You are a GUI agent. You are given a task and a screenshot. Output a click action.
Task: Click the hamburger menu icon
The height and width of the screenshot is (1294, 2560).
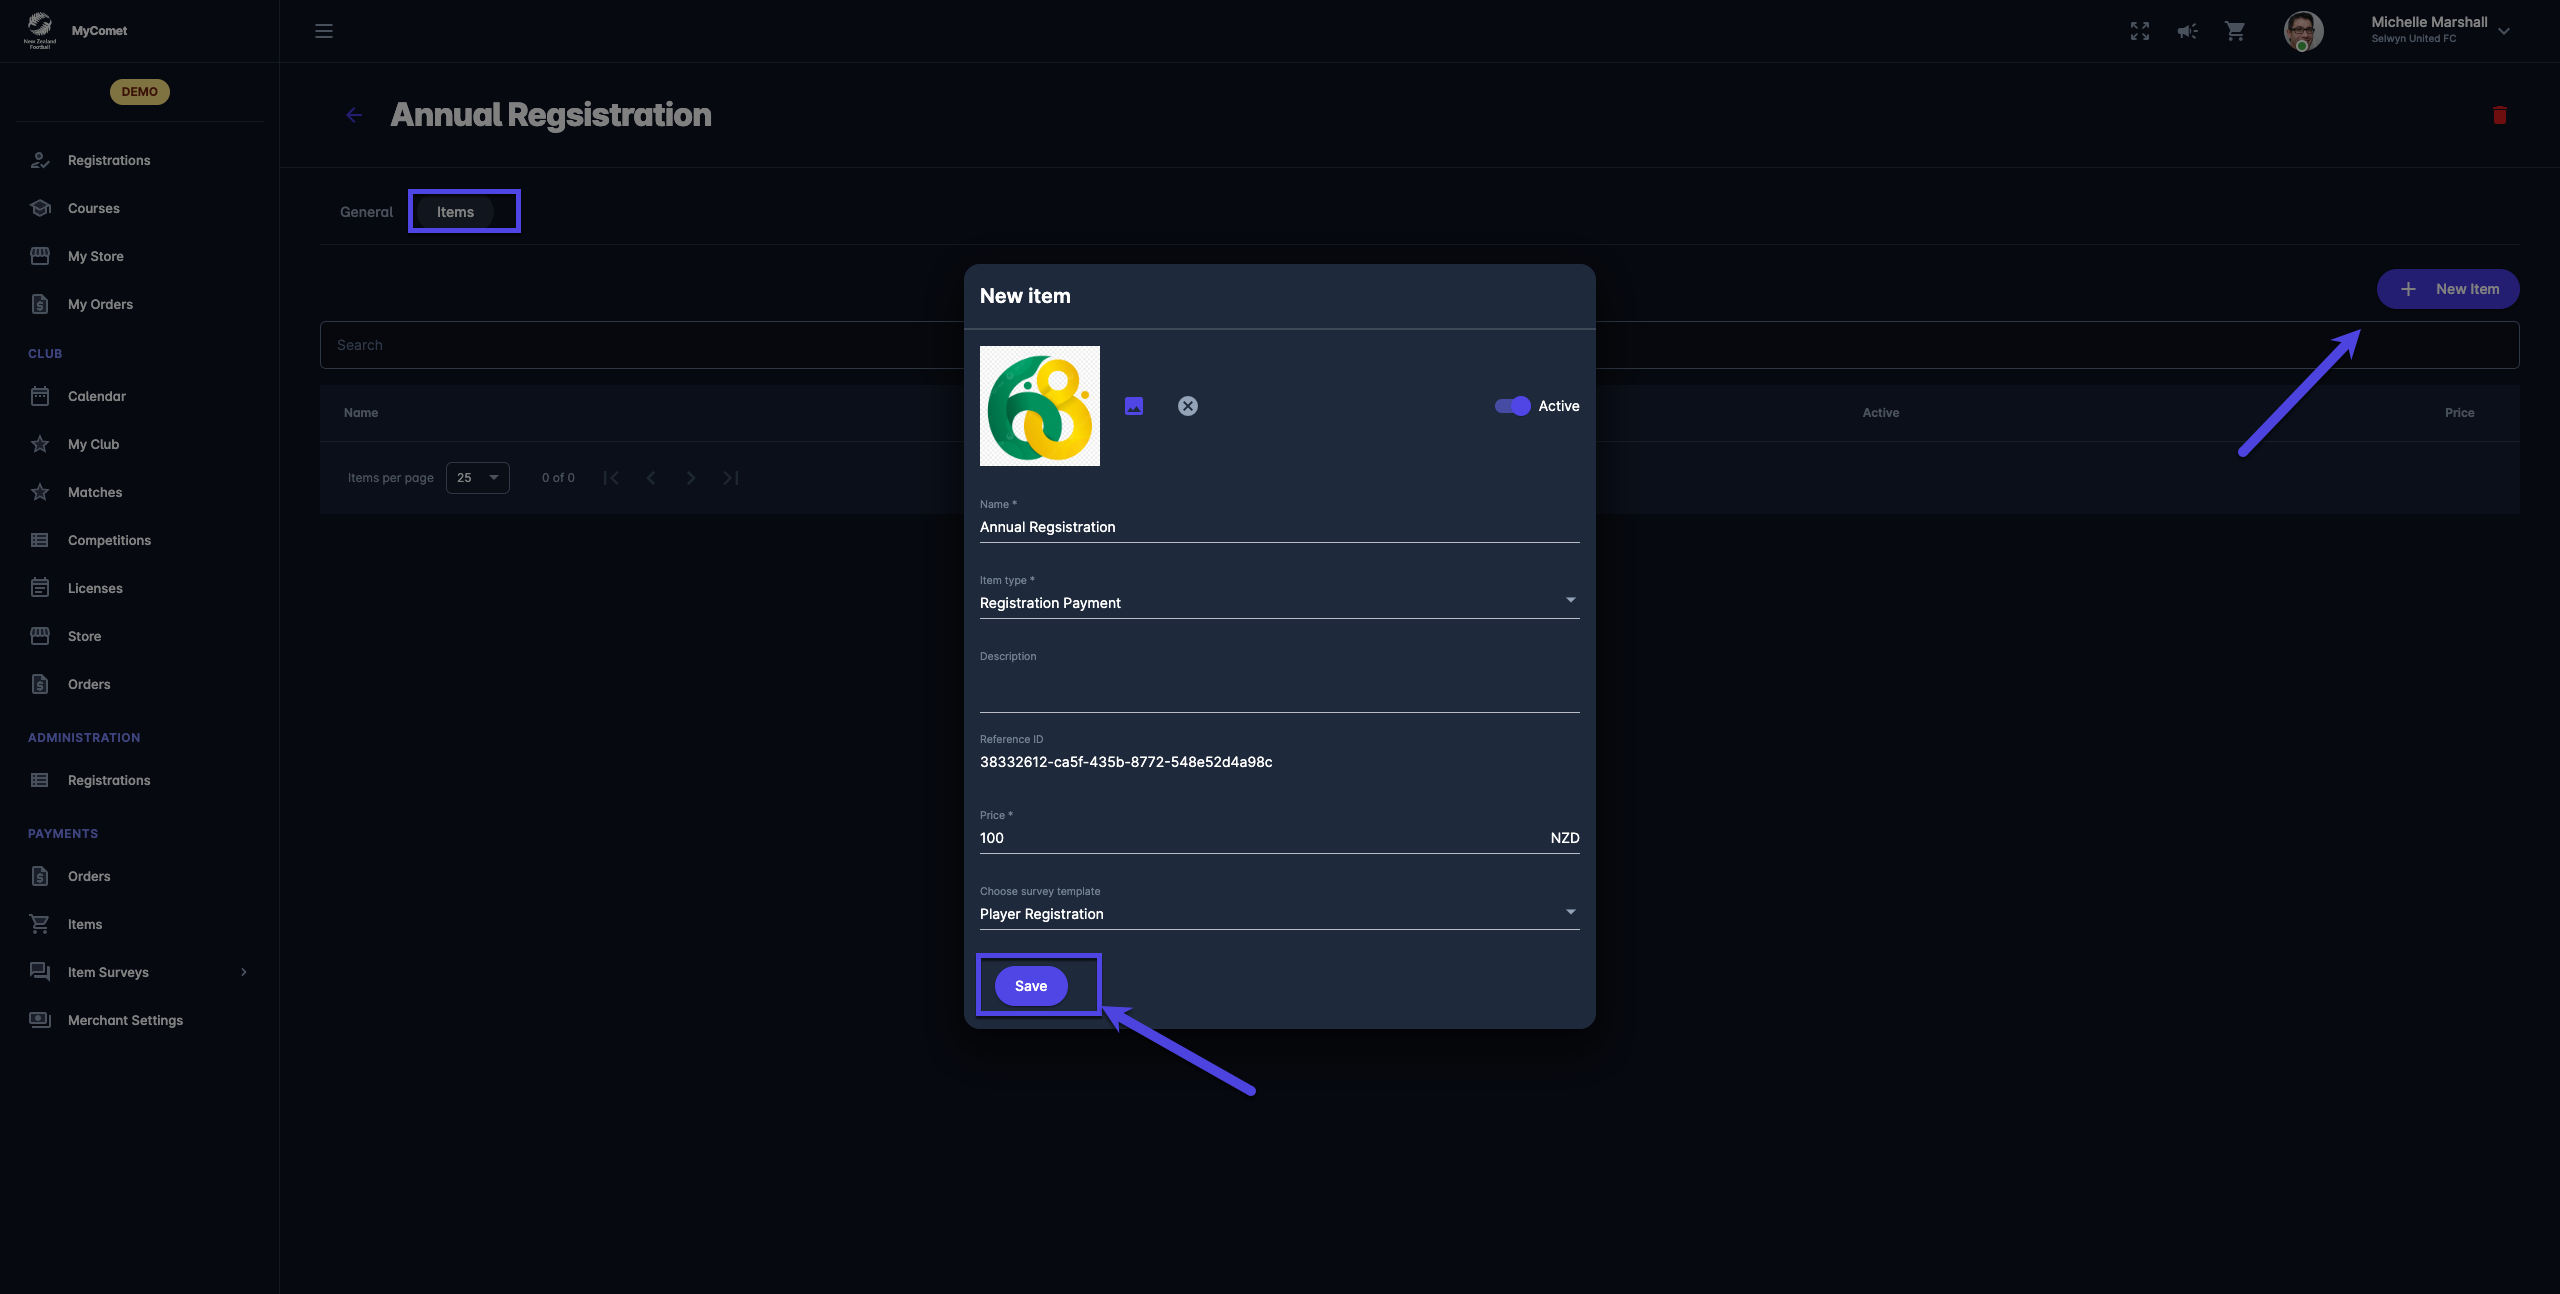tap(324, 31)
